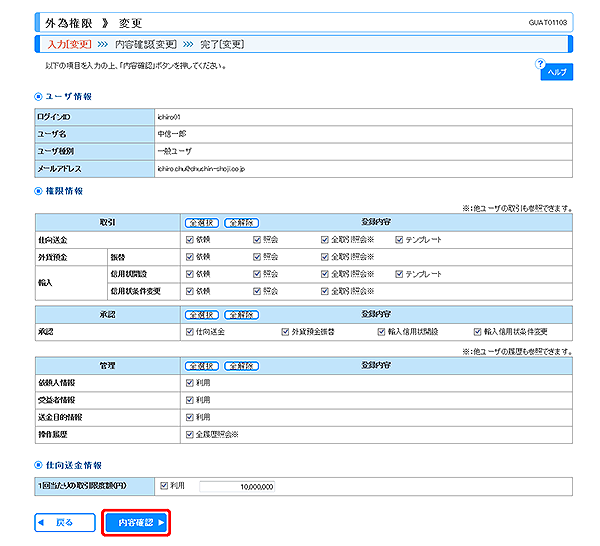Select all in the 承認 section (全選択)
This screenshot has width=600, height=546.
[202, 315]
